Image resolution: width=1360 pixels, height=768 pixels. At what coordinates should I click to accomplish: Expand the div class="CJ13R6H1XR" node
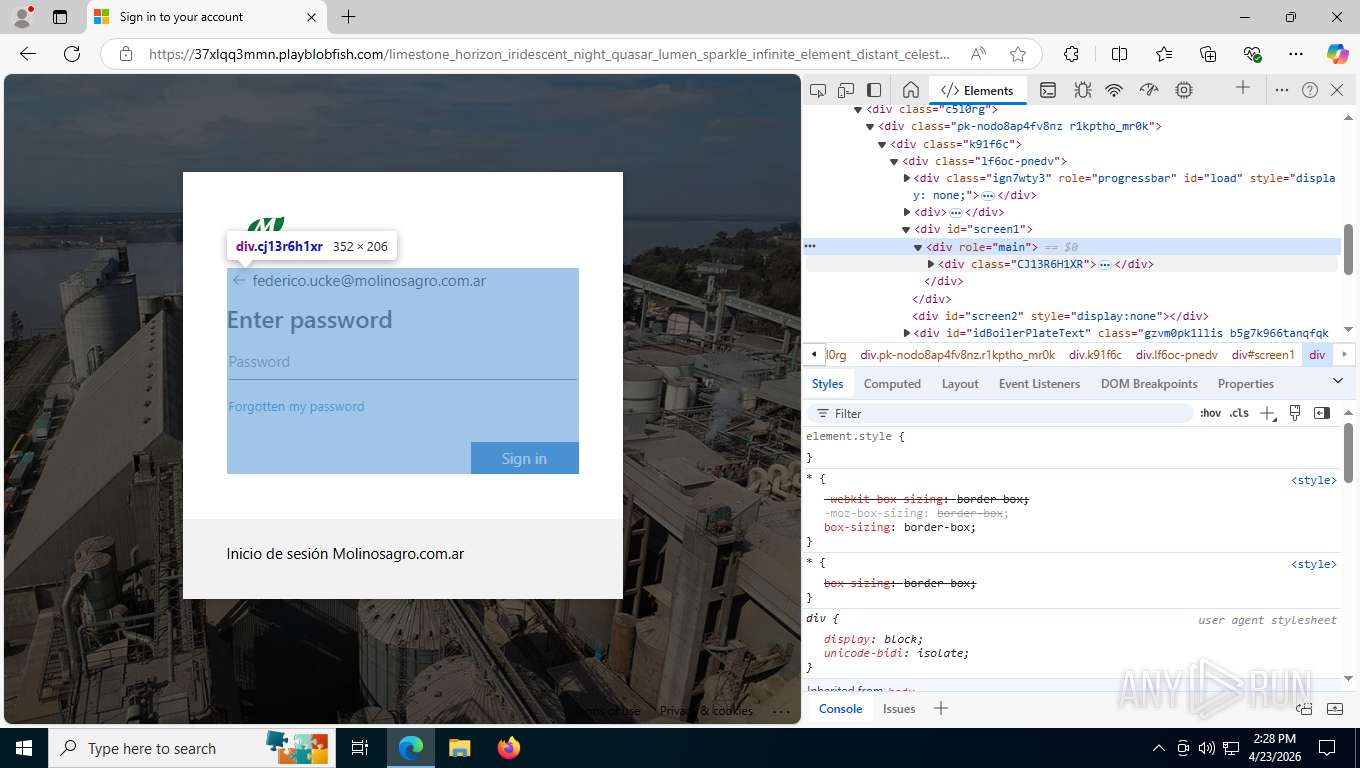coord(930,264)
